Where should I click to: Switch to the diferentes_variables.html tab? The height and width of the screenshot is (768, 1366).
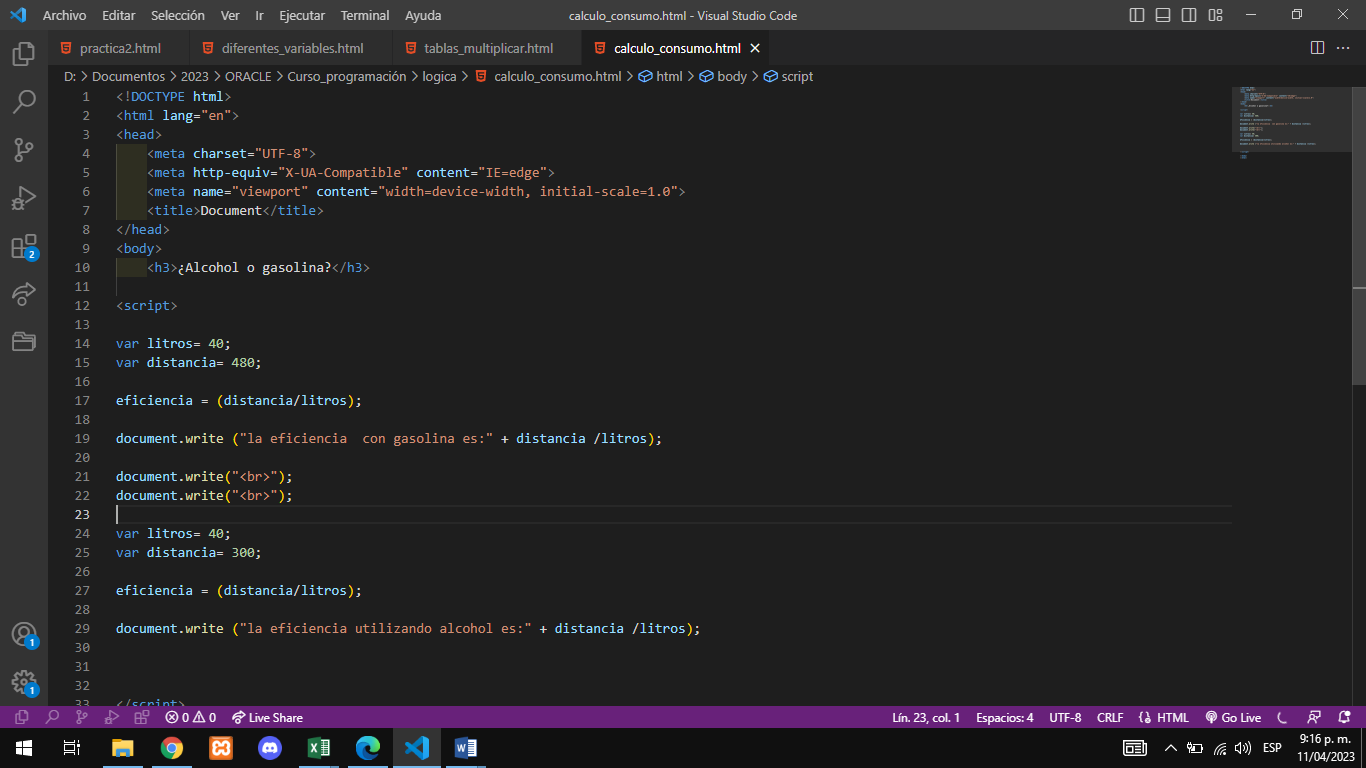click(x=292, y=48)
